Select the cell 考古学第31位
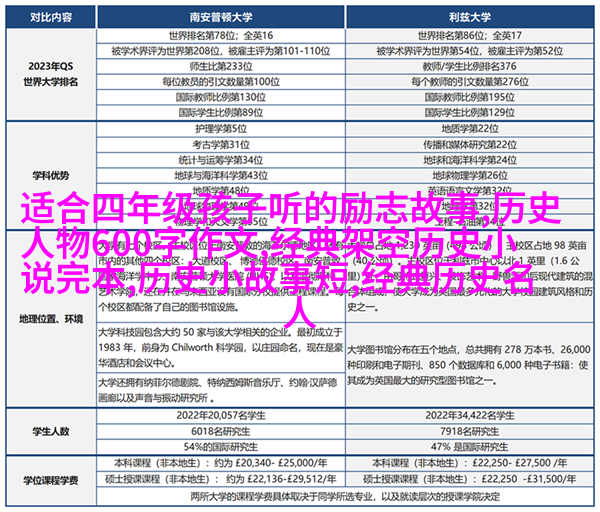Viewport: 600px width, 512px height. tap(221, 145)
